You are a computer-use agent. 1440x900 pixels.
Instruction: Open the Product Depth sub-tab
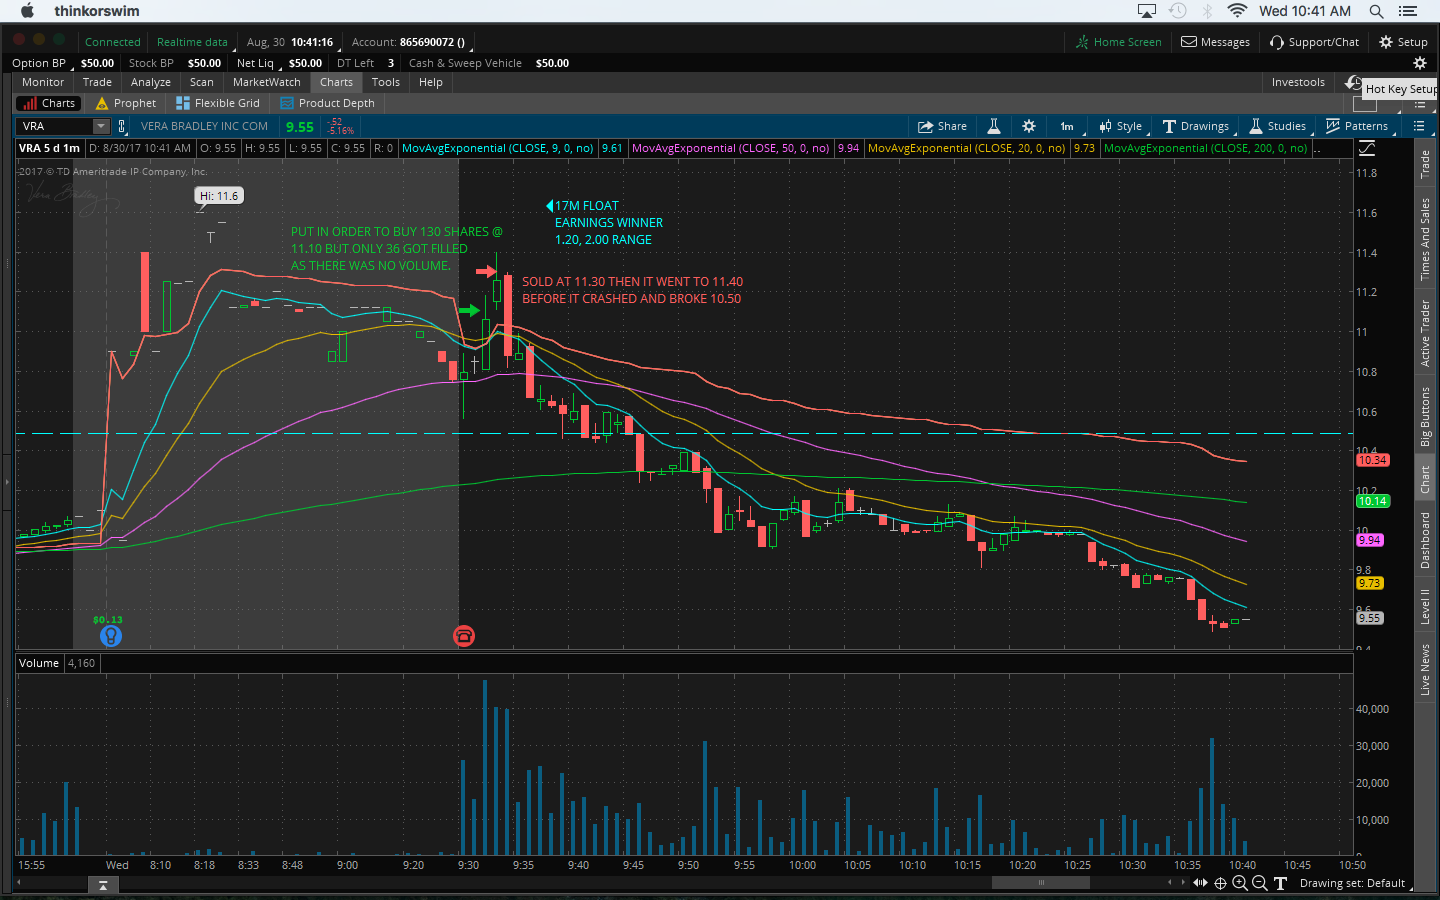tap(328, 103)
